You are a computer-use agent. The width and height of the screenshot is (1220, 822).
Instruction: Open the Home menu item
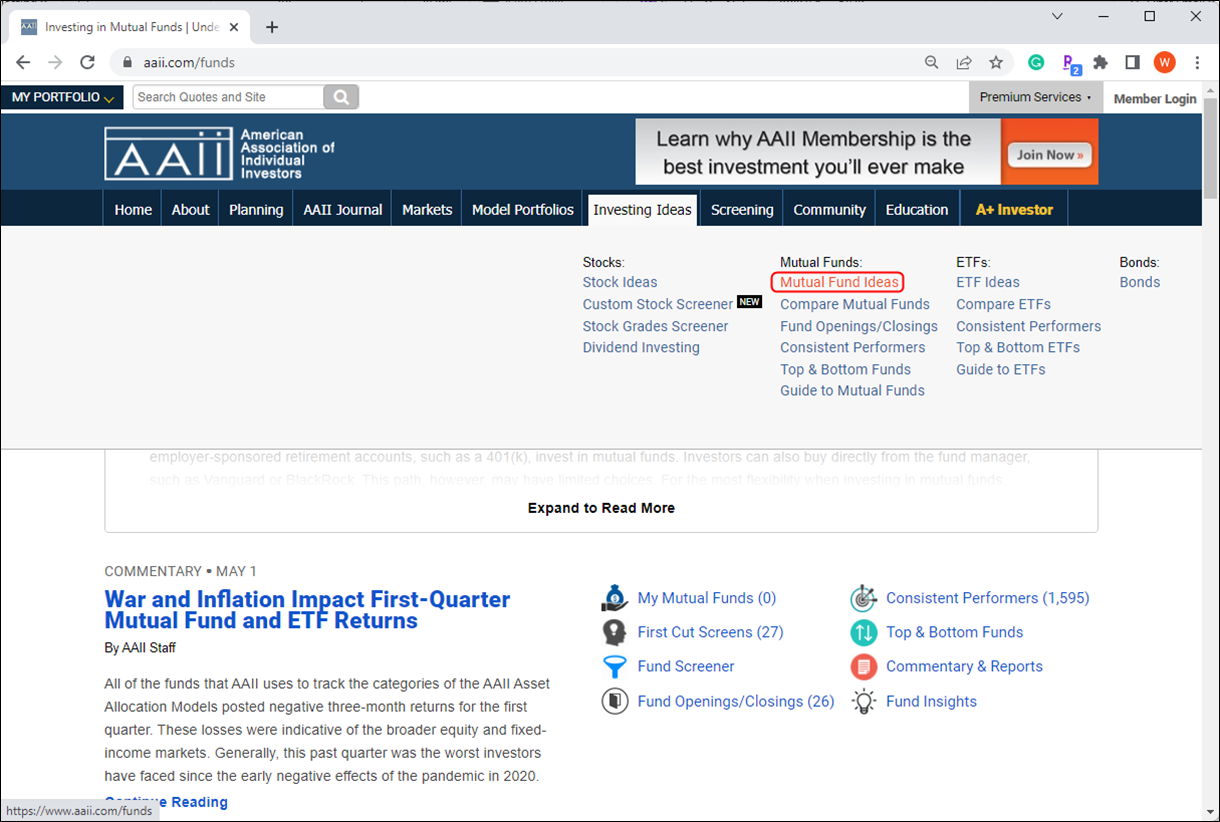click(x=133, y=209)
